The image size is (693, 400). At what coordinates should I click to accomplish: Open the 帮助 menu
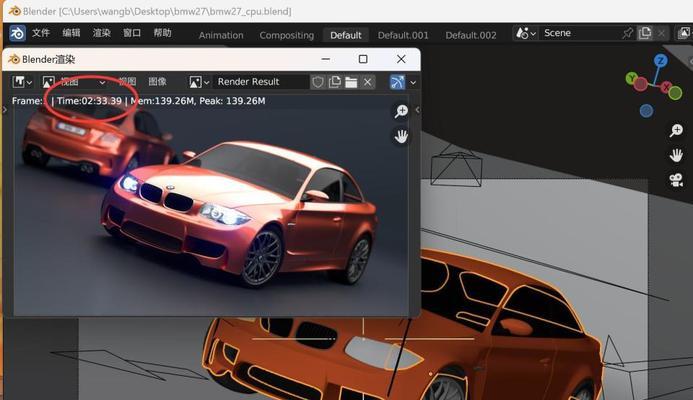(162, 33)
